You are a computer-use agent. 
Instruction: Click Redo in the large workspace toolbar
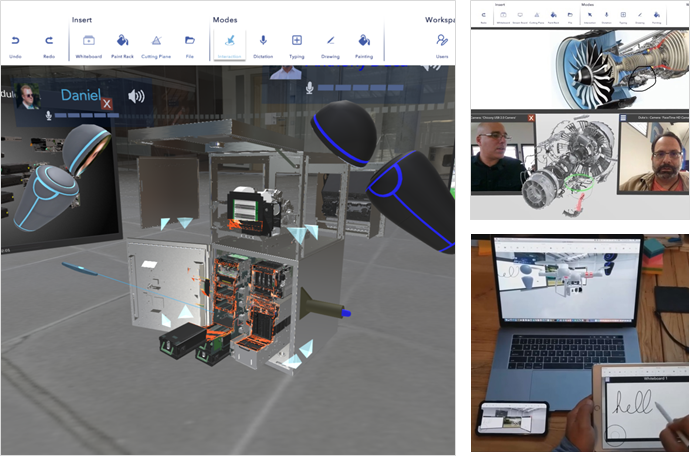[x=49, y=46]
